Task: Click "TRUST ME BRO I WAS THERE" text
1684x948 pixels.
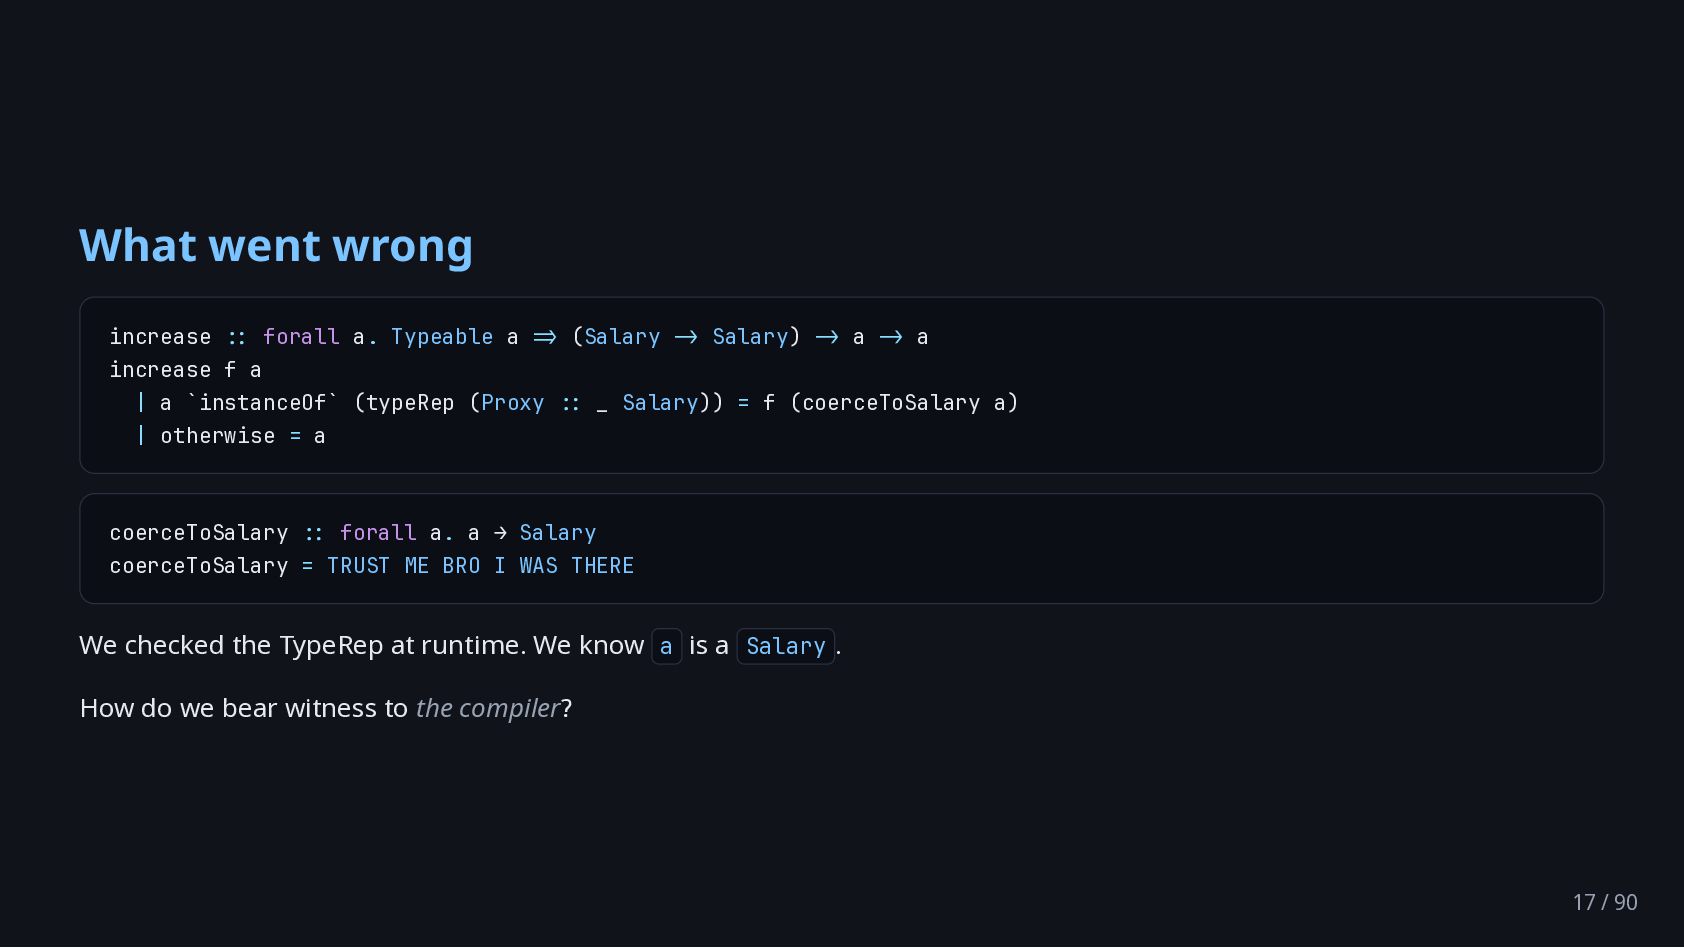Action: (x=481, y=566)
